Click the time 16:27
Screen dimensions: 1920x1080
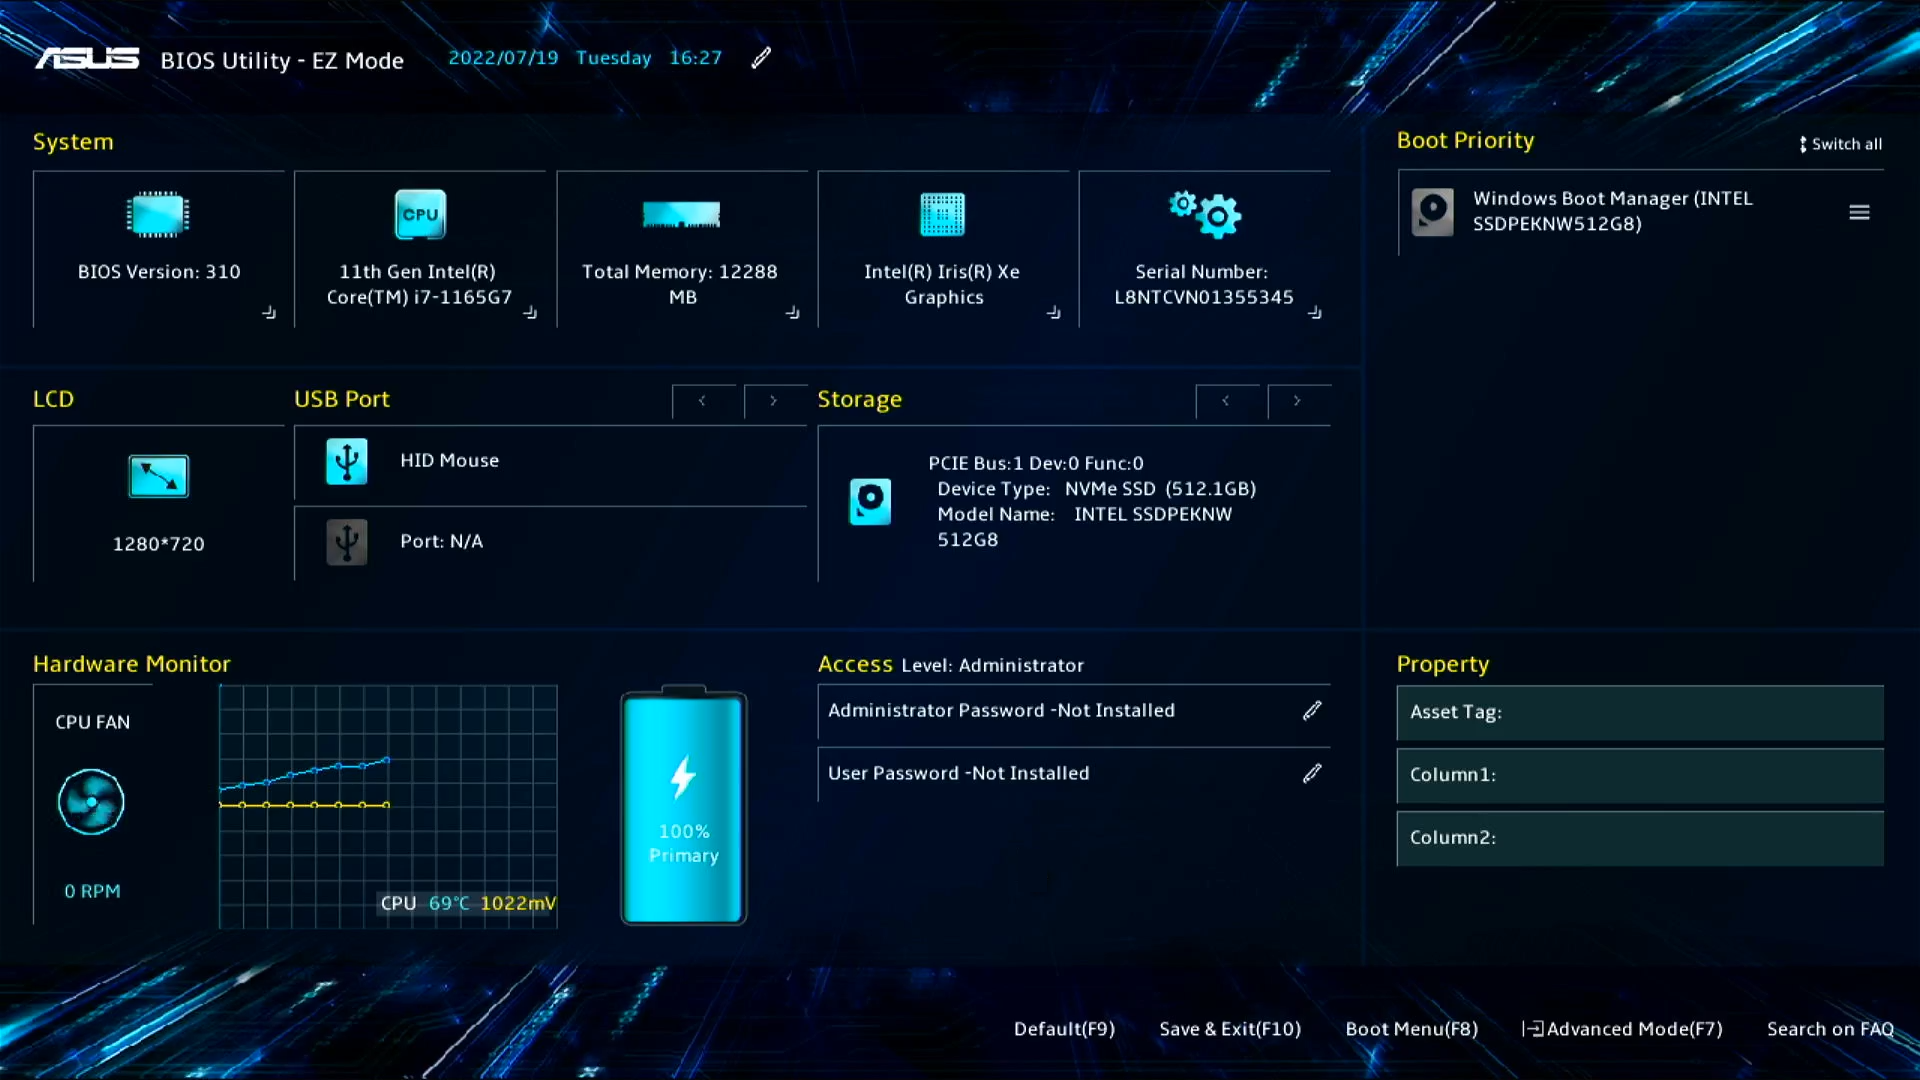coord(695,58)
